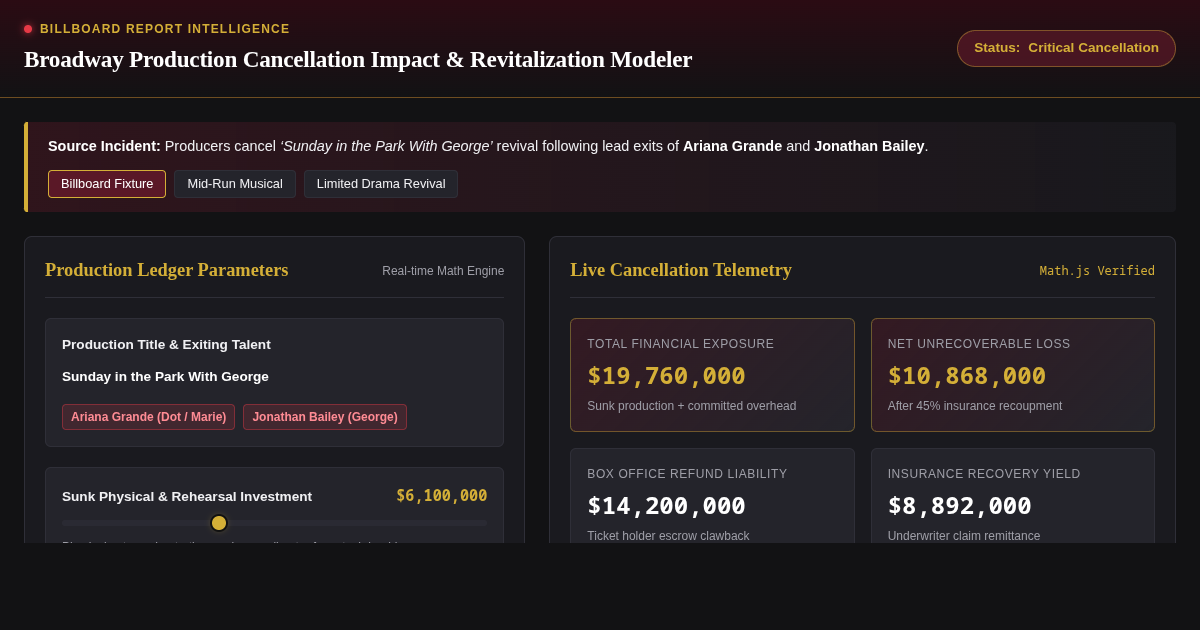Click the 'Underwriter claim remittance' note
Image resolution: width=1200 pixels, height=630 pixels.
tap(964, 536)
